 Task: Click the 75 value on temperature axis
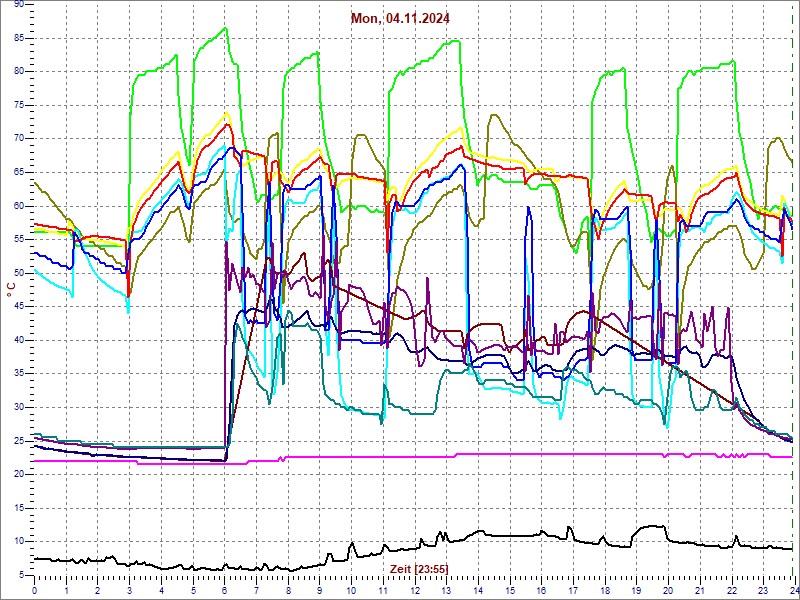18,105
